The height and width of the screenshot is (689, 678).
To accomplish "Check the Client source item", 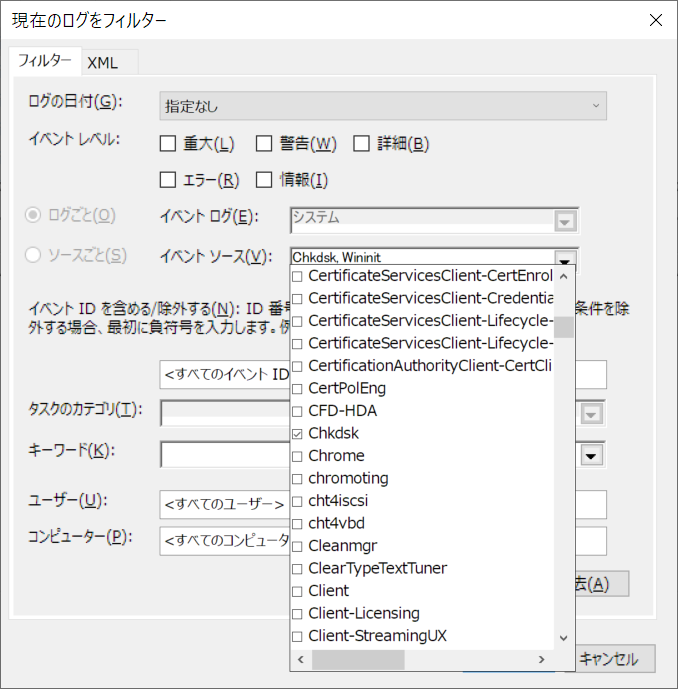I will pyautogui.click(x=297, y=591).
